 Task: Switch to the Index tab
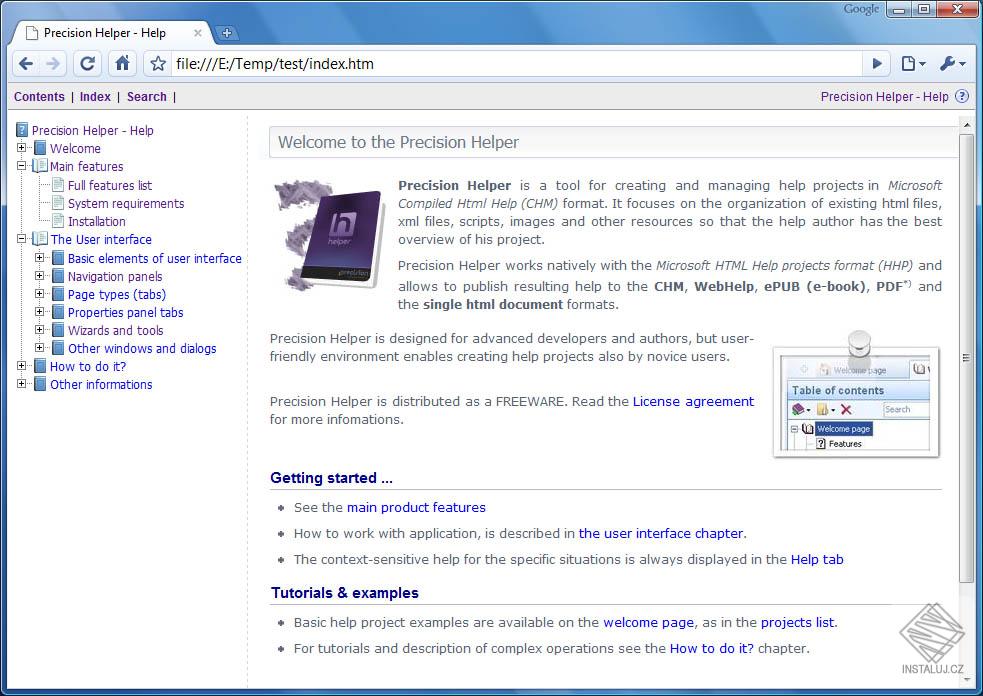click(95, 97)
